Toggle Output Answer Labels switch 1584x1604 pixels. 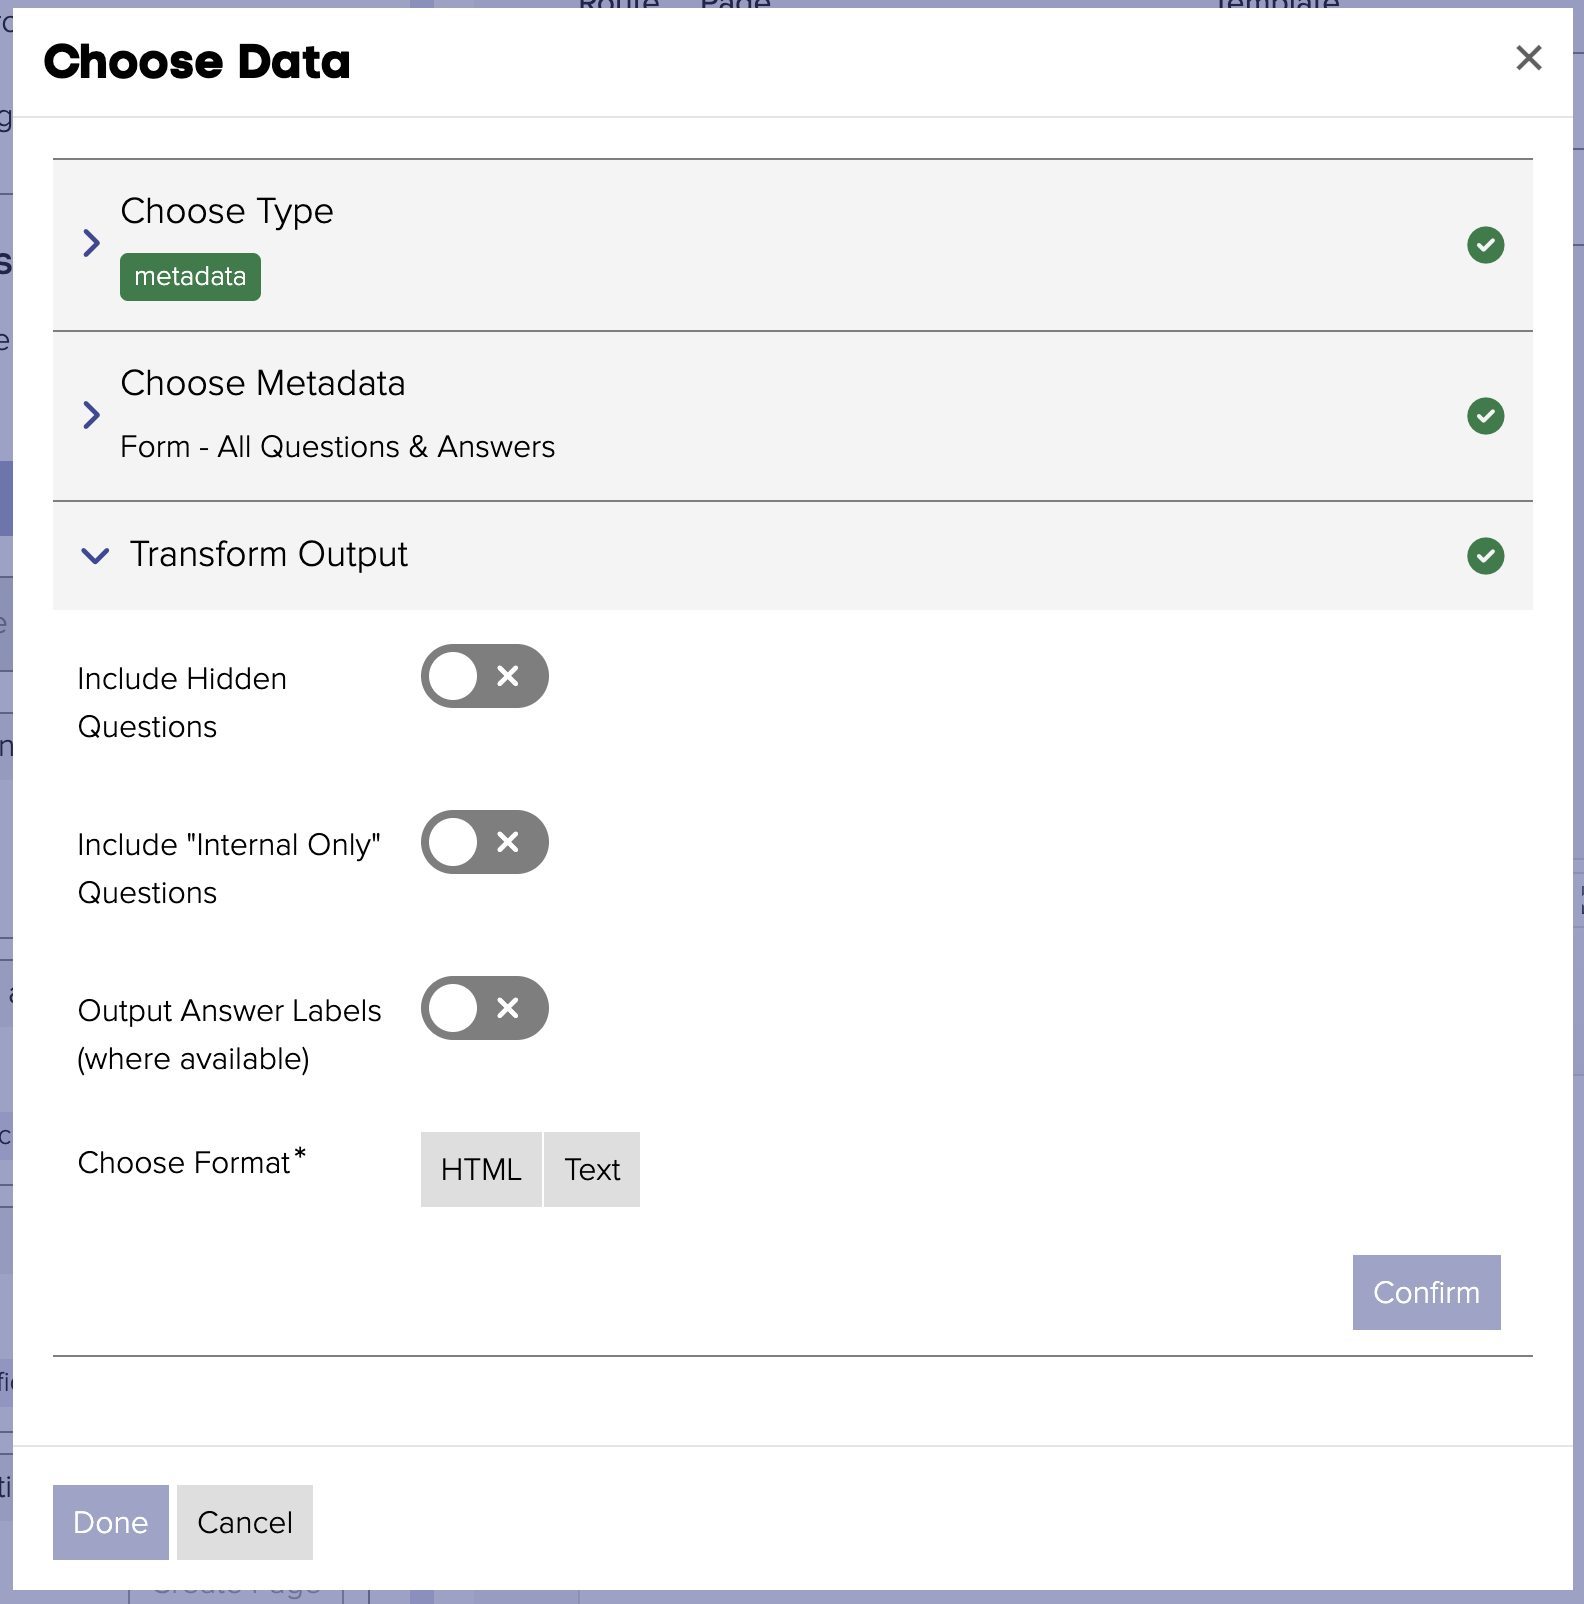tap(484, 1008)
